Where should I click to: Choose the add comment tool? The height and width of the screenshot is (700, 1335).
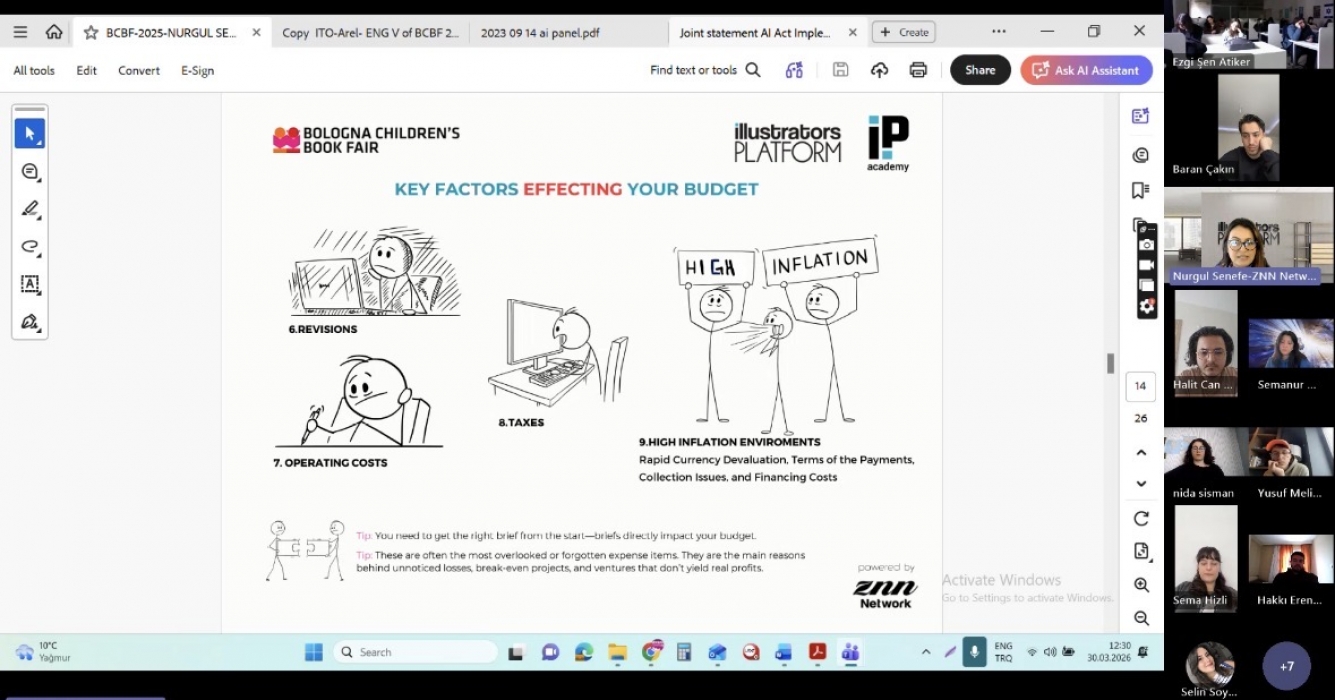click(29, 171)
